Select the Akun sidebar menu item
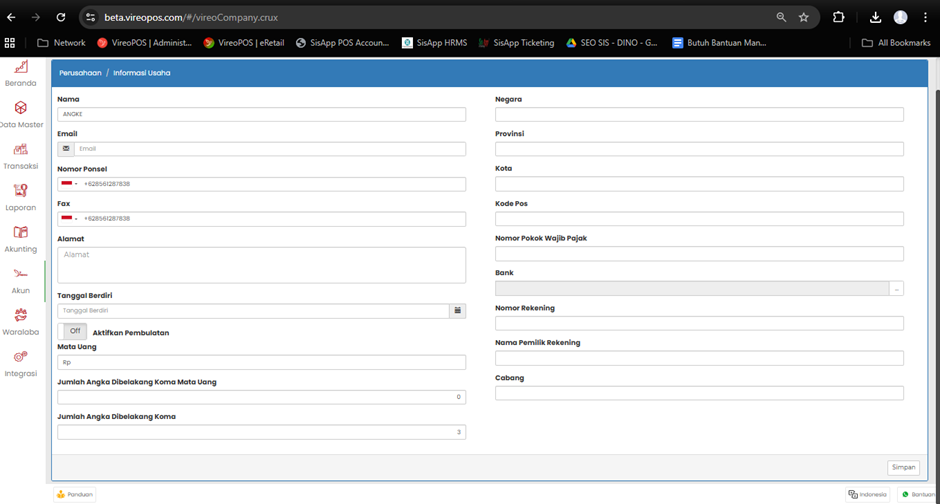Image resolution: width=940 pixels, height=504 pixels. (20, 280)
